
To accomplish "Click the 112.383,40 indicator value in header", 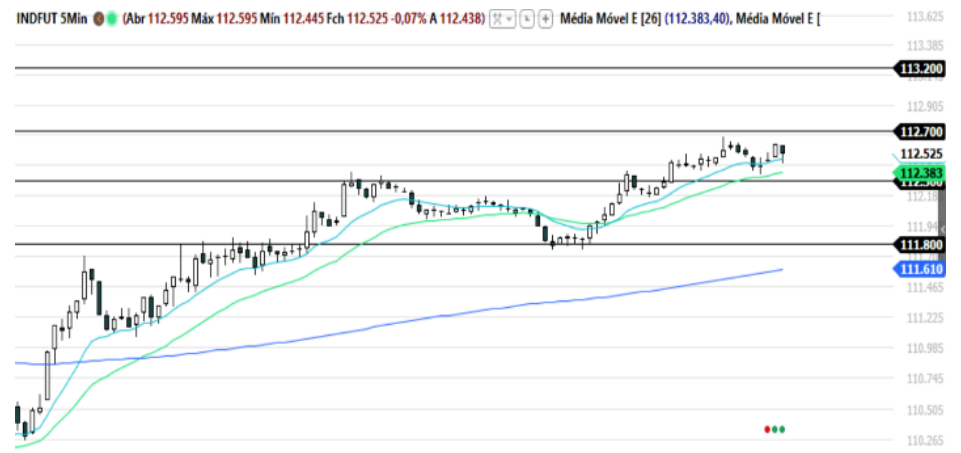I will (x=692, y=19).
